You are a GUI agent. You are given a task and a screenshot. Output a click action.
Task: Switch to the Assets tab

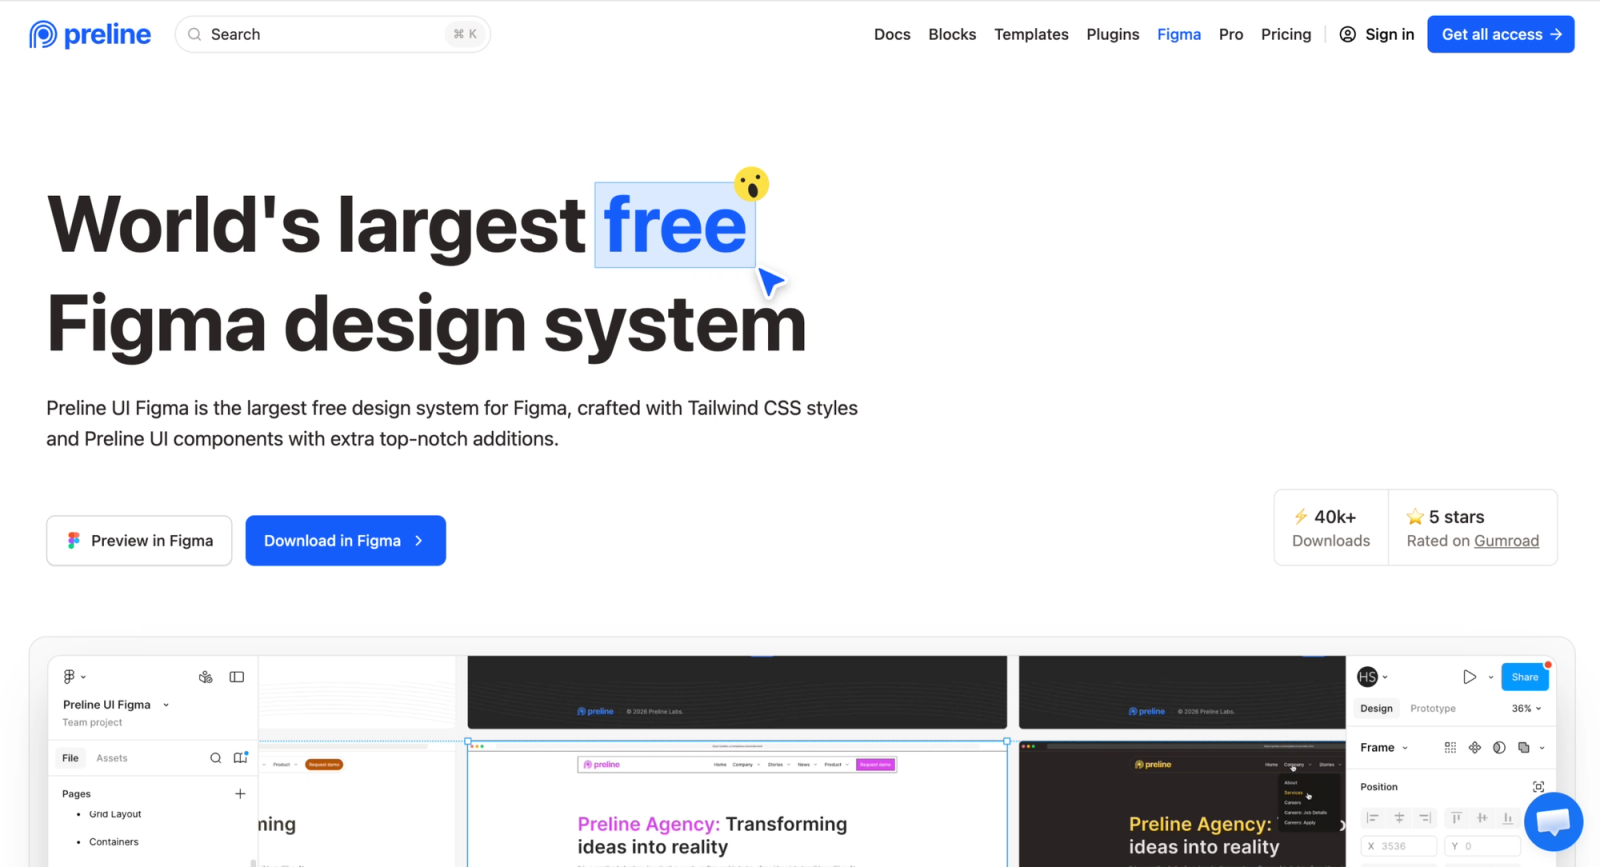(x=112, y=758)
